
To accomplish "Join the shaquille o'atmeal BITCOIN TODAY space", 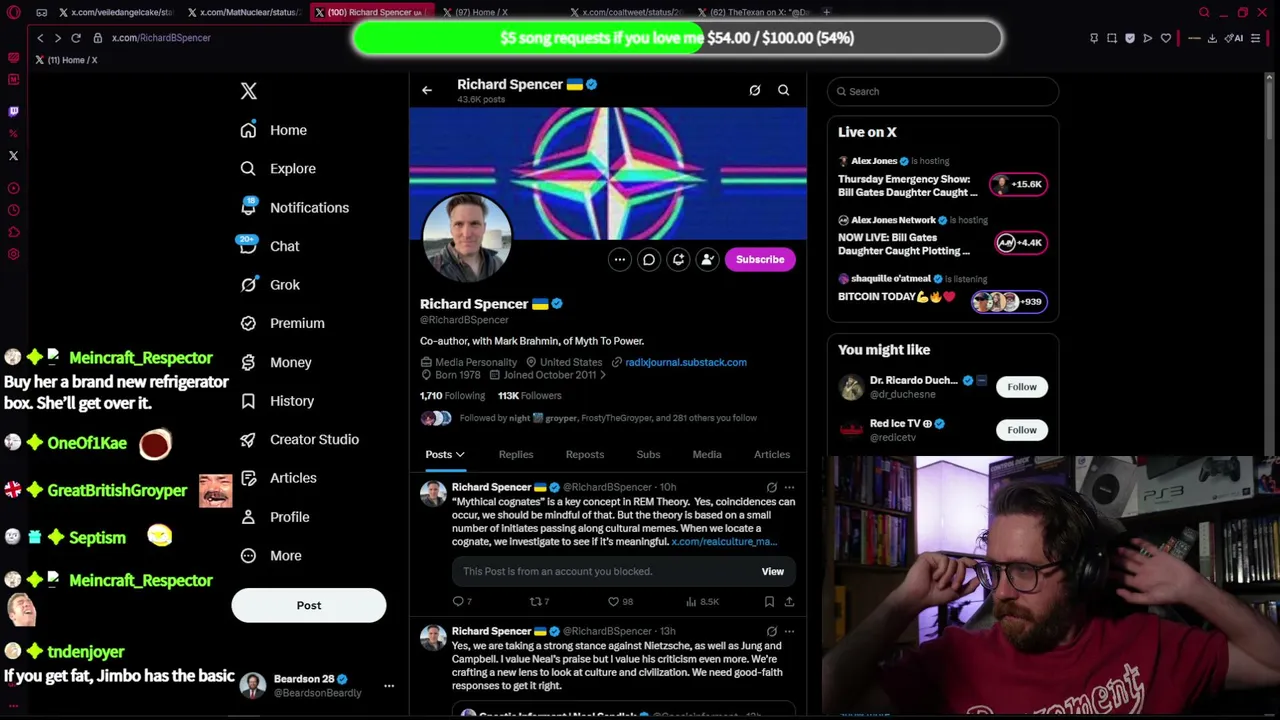I will (942, 294).
